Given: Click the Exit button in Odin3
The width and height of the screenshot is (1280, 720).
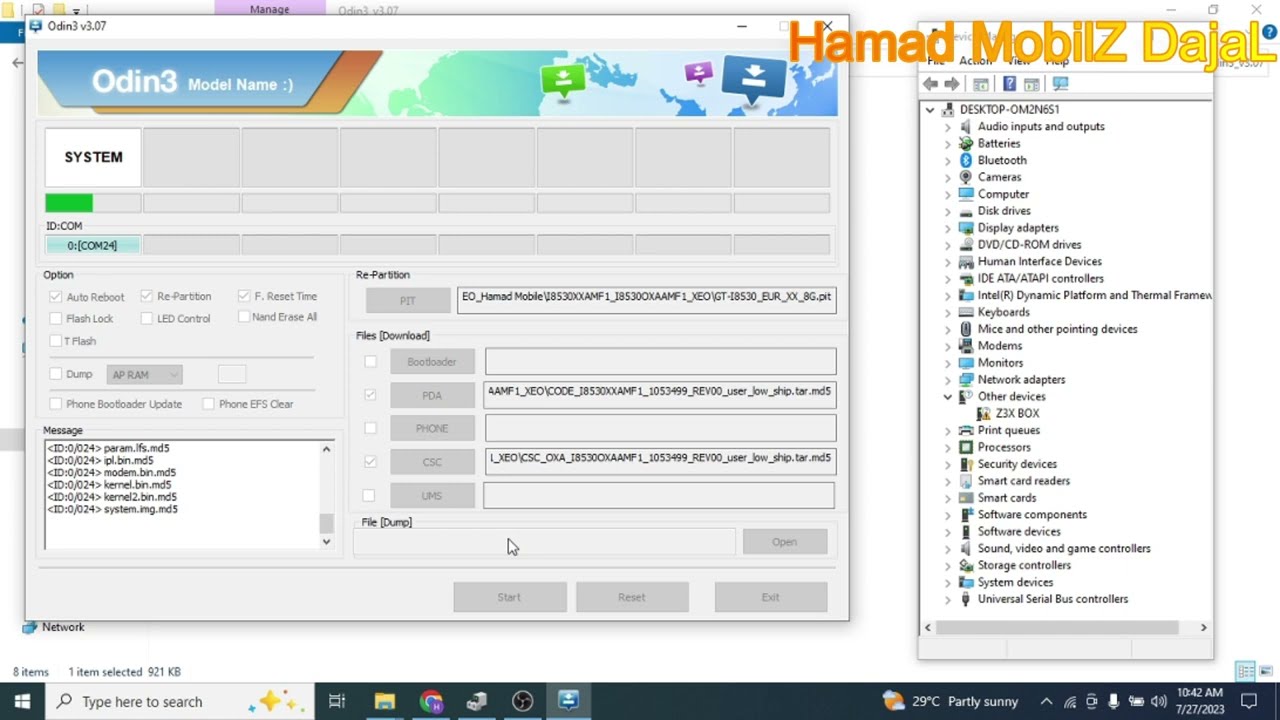Looking at the screenshot, I should (x=770, y=597).
